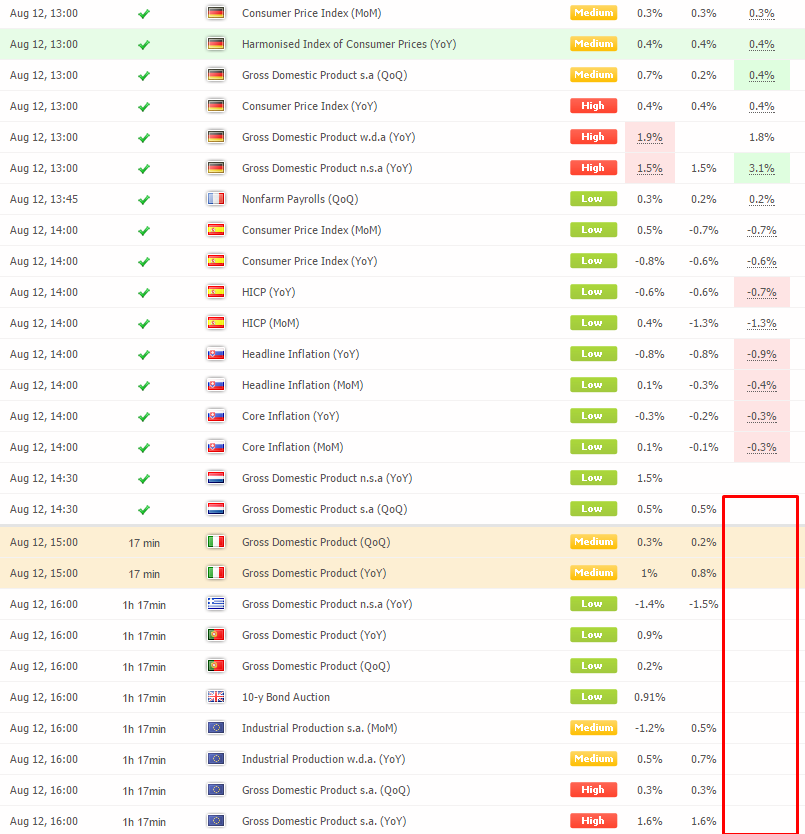This screenshot has height=834, width=805.
Task: Click the underlined 3.1% value for German GDP n.s.a
Action: [761, 168]
